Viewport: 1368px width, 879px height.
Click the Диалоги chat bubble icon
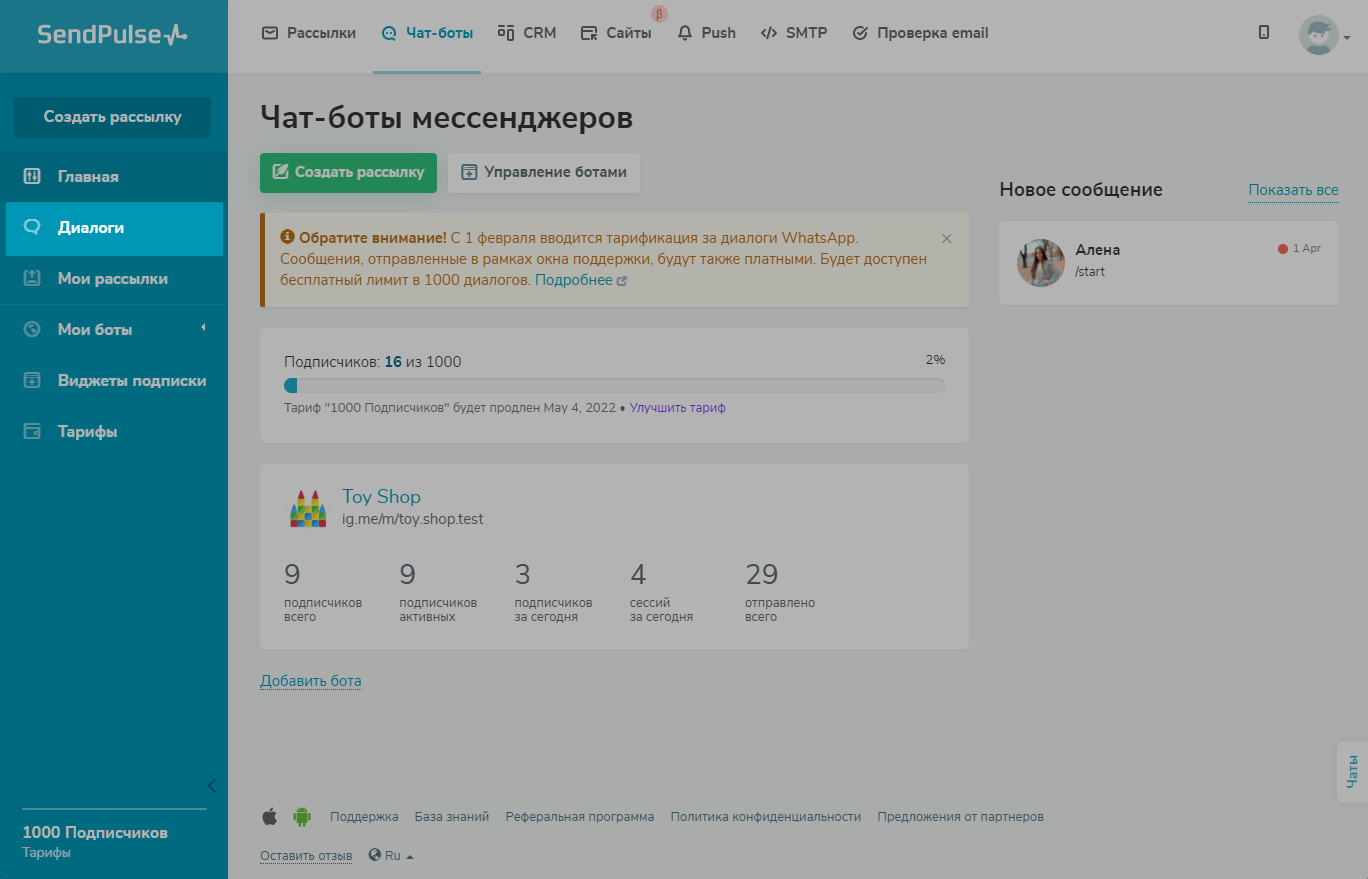(32, 228)
